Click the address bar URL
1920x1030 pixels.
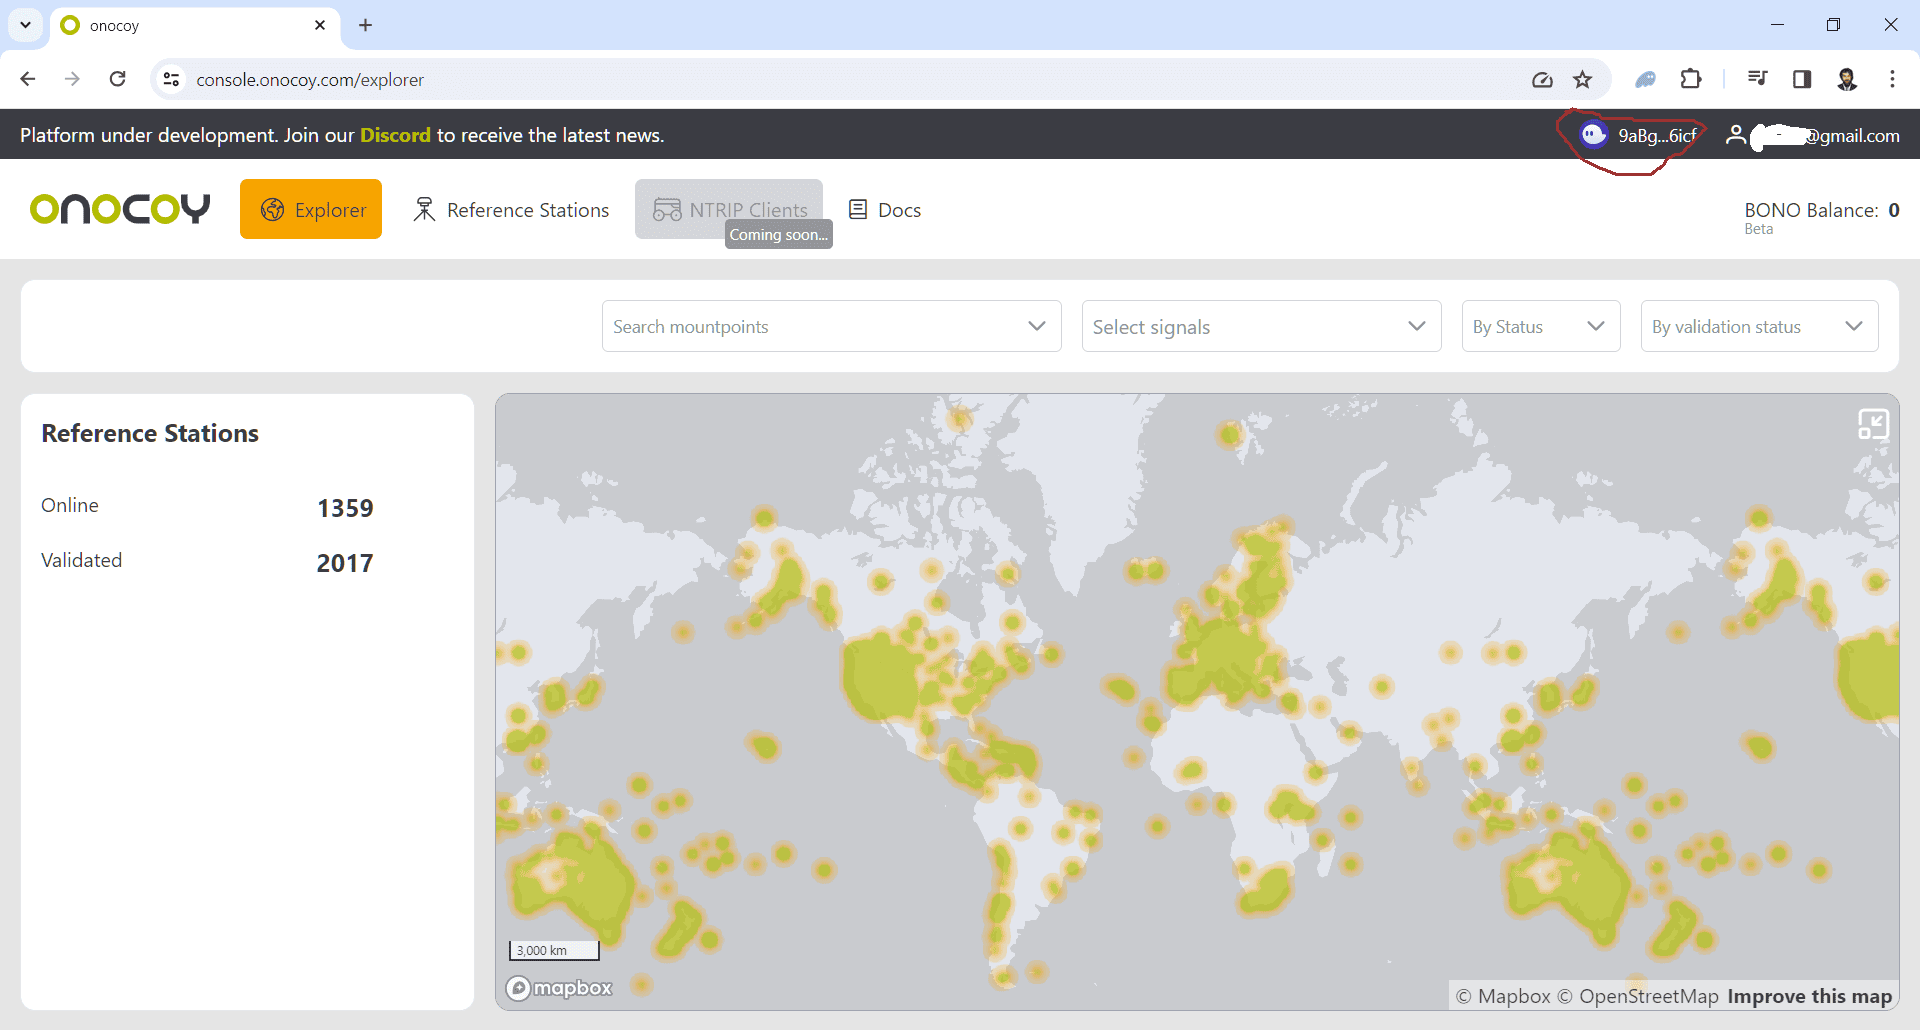pyautogui.click(x=310, y=80)
